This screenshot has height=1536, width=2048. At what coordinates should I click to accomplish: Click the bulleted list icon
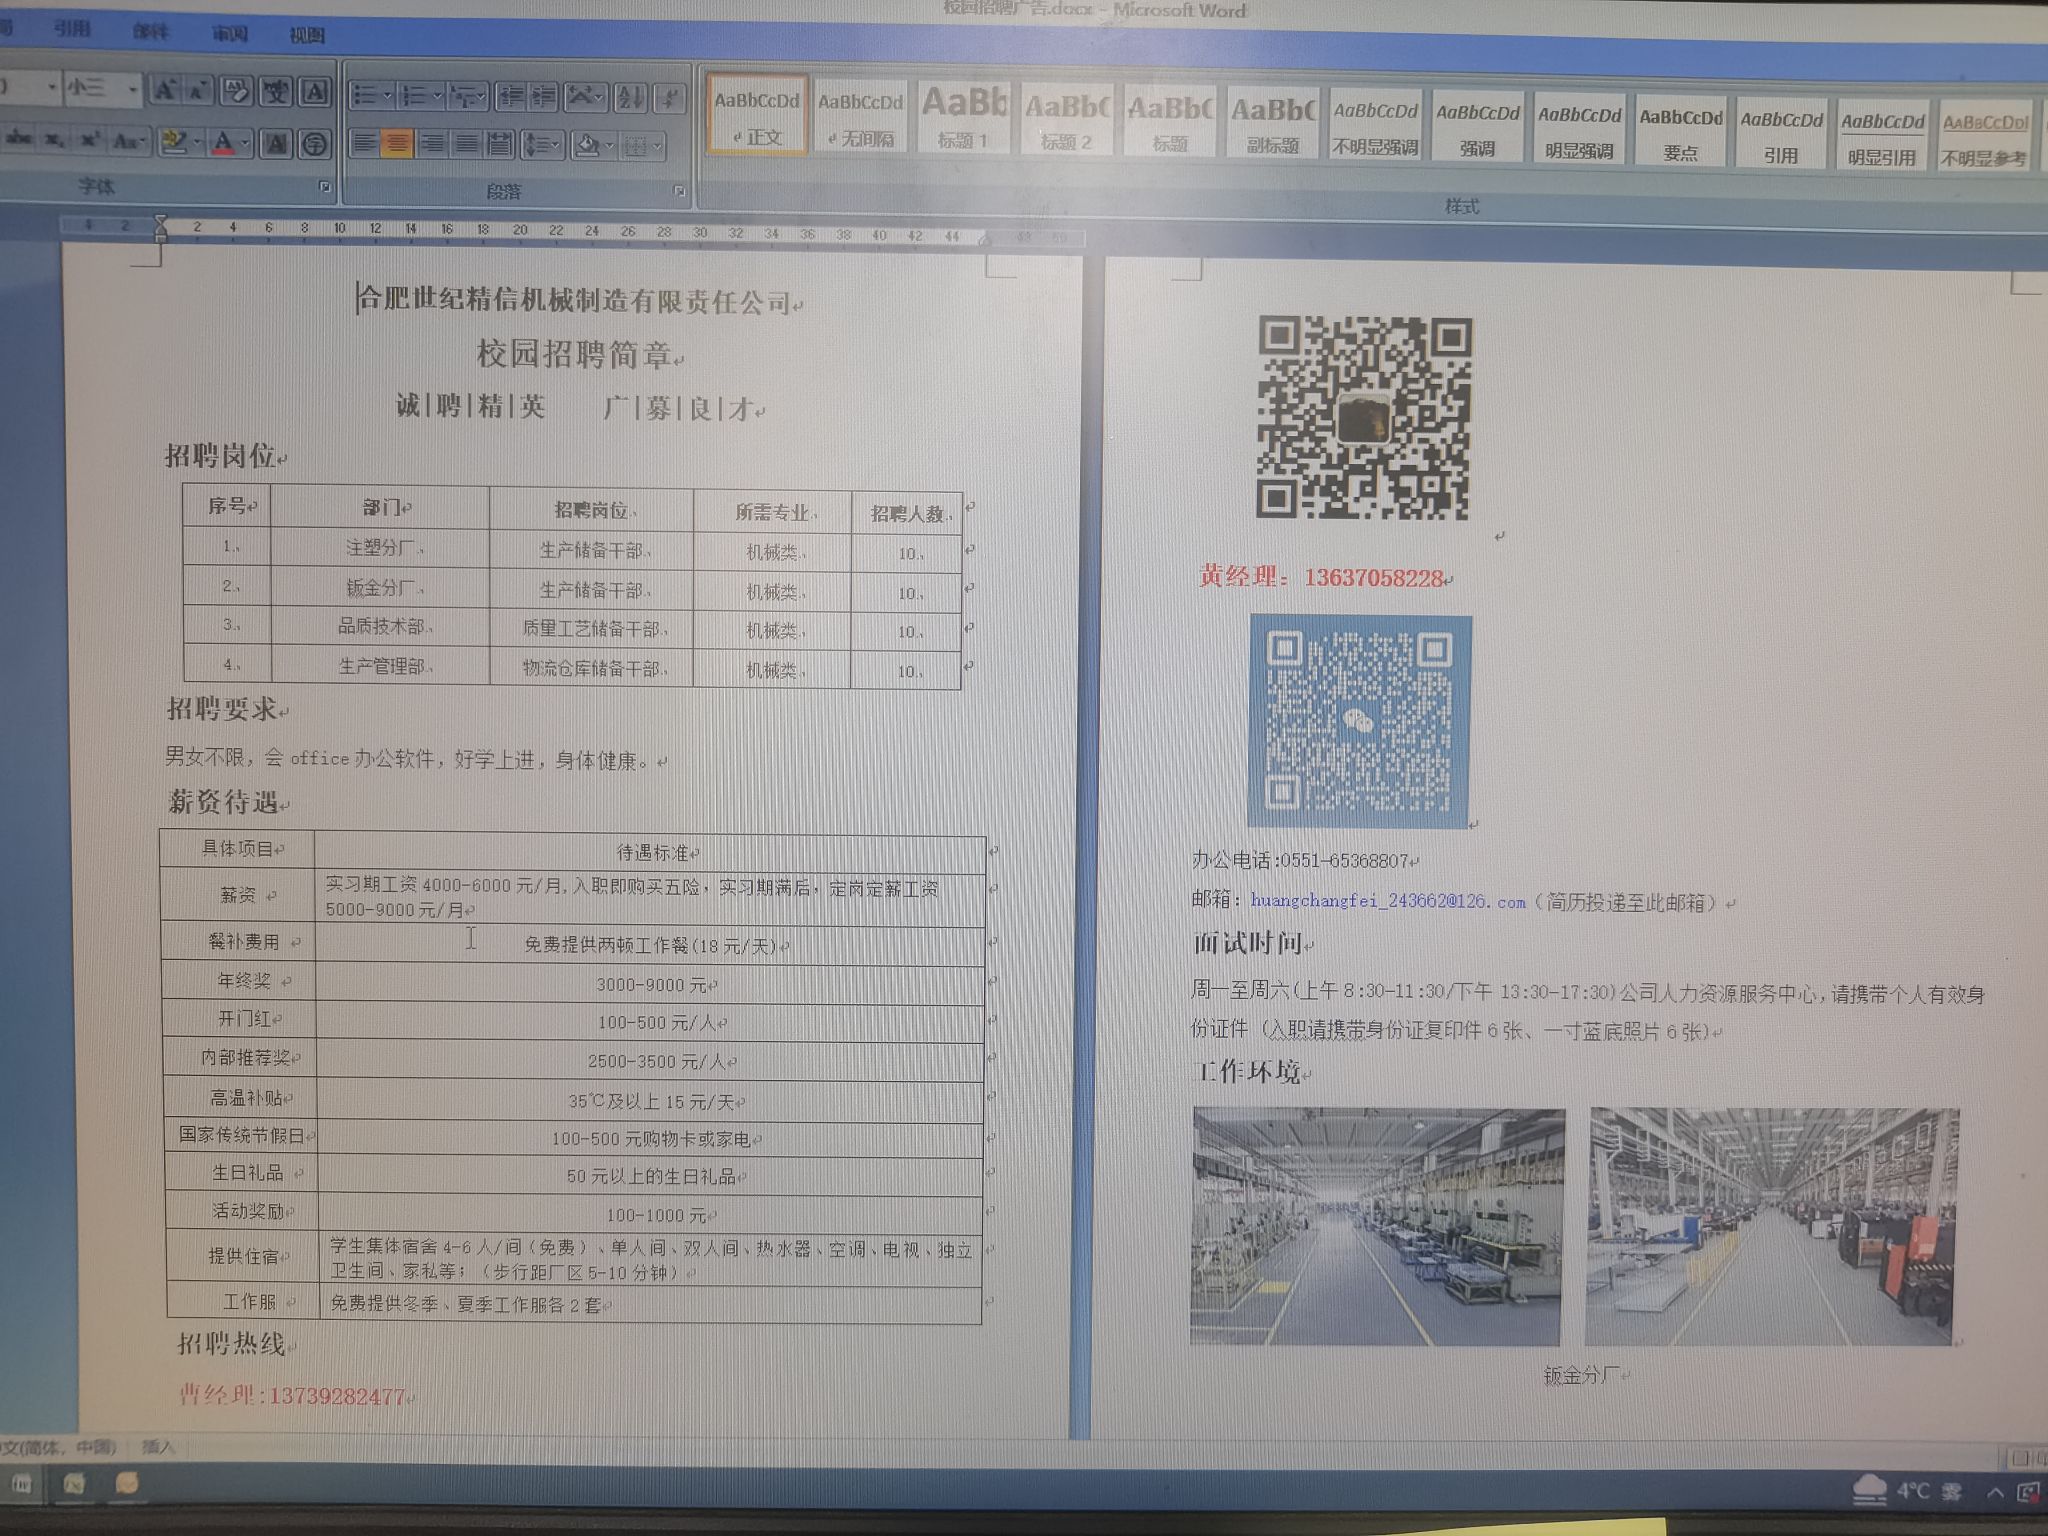coord(365,95)
